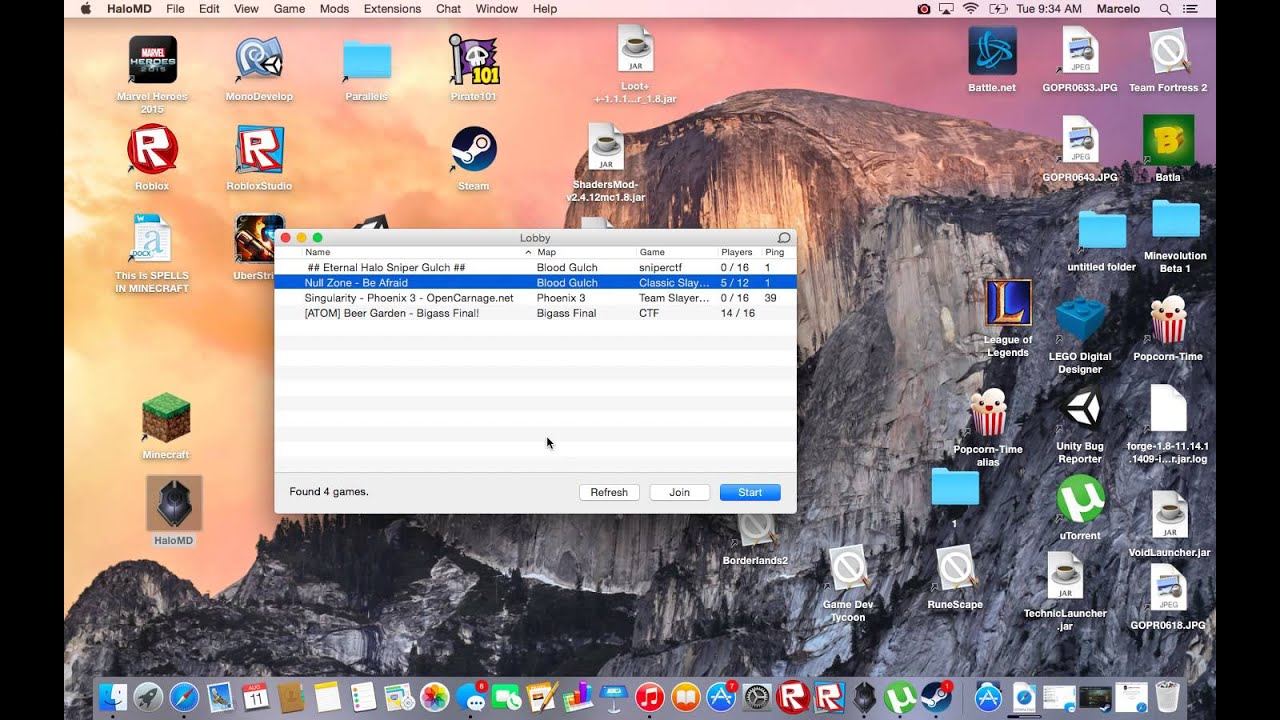Click the 'sniperctf' game cell

[x=660, y=268]
